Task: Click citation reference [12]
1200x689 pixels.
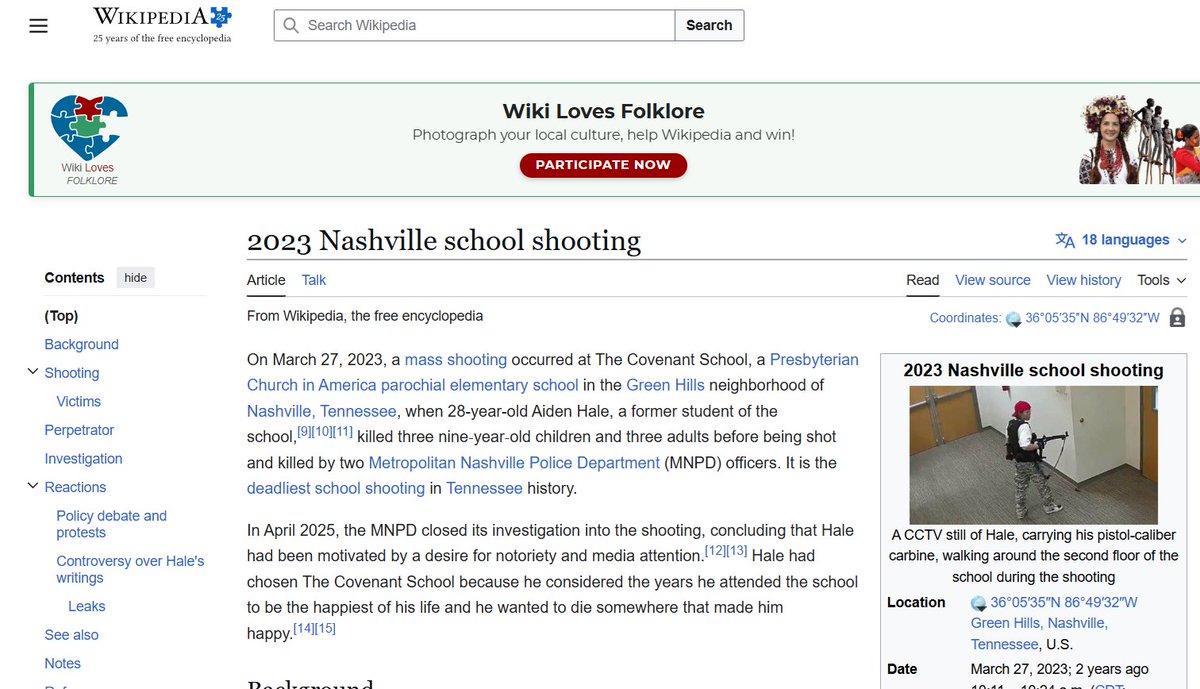Action: coord(715,550)
